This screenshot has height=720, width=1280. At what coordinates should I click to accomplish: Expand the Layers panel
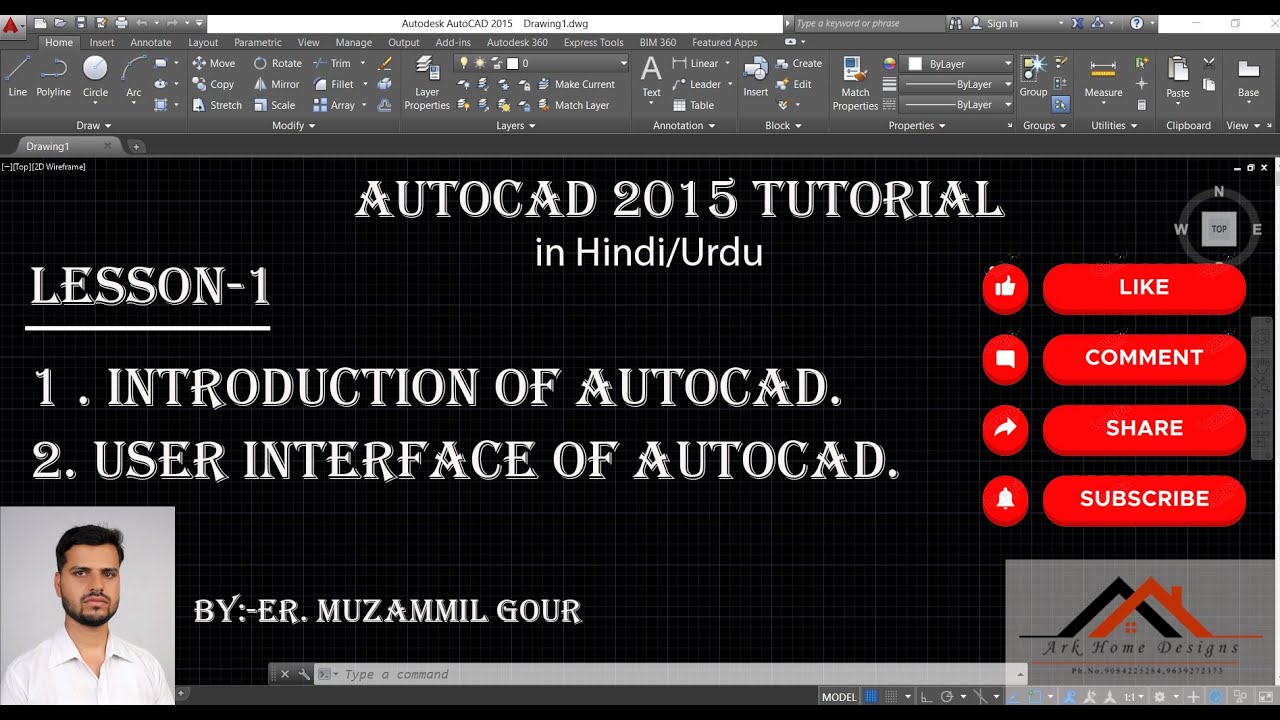tap(516, 126)
